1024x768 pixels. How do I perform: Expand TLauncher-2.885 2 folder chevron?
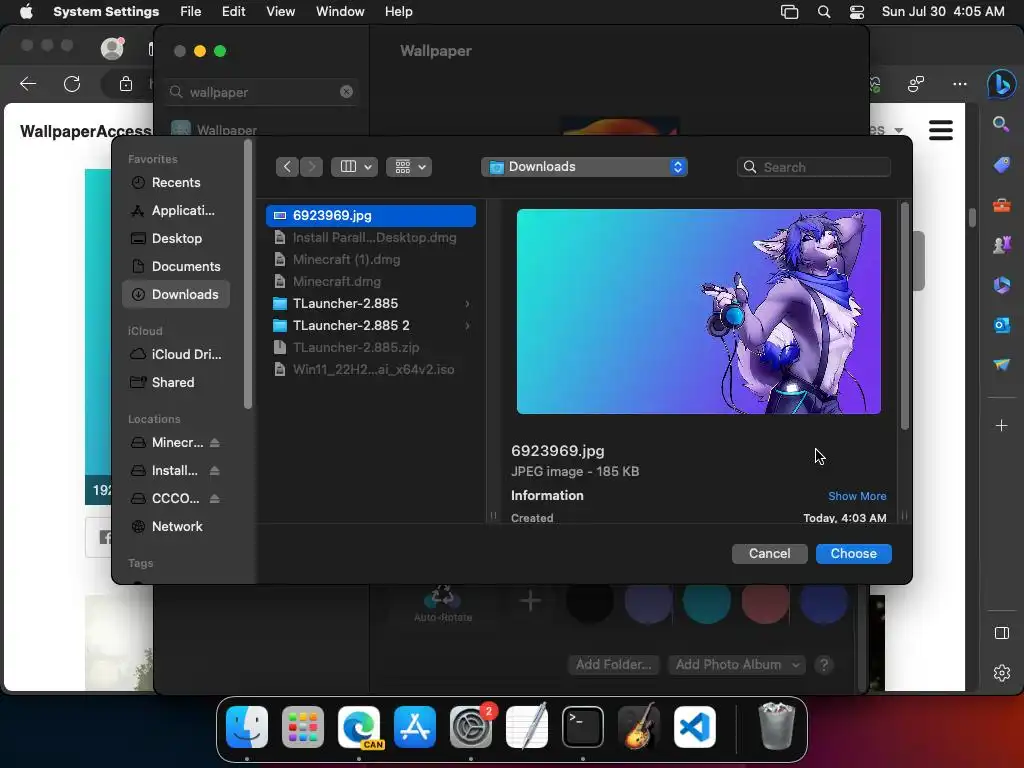tap(467, 326)
